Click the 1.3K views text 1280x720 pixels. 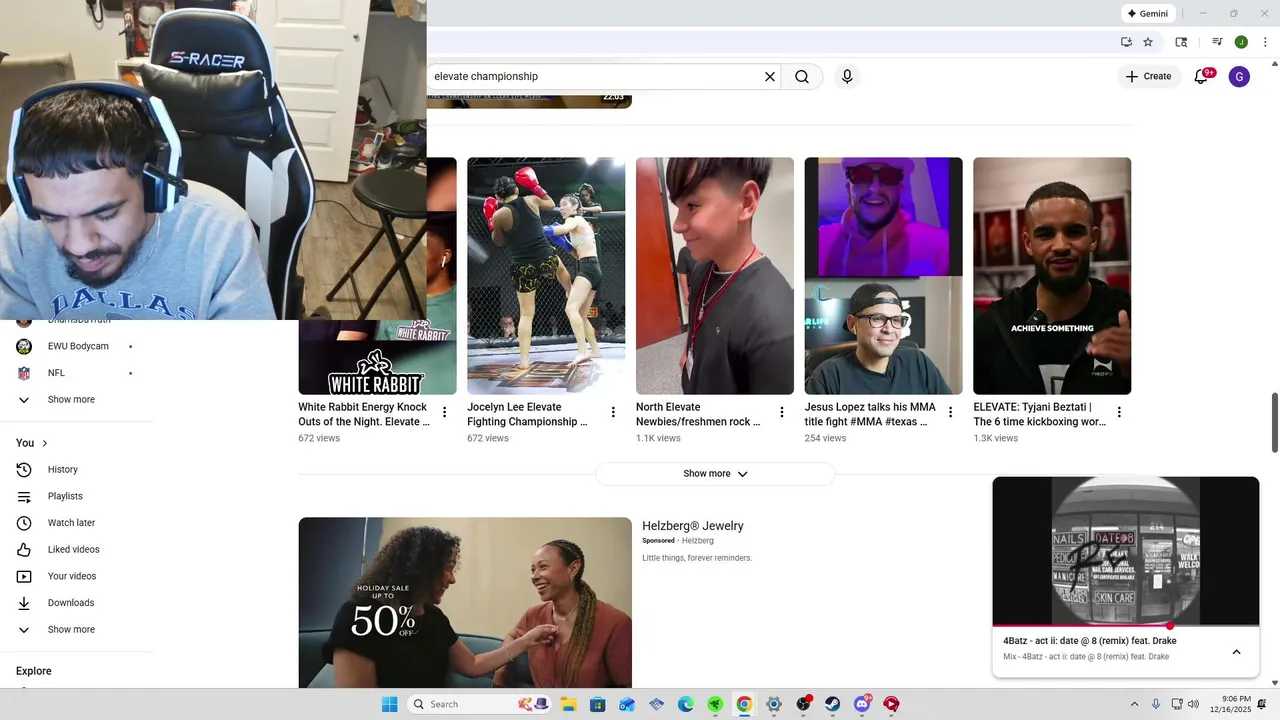click(x=996, y=438)
